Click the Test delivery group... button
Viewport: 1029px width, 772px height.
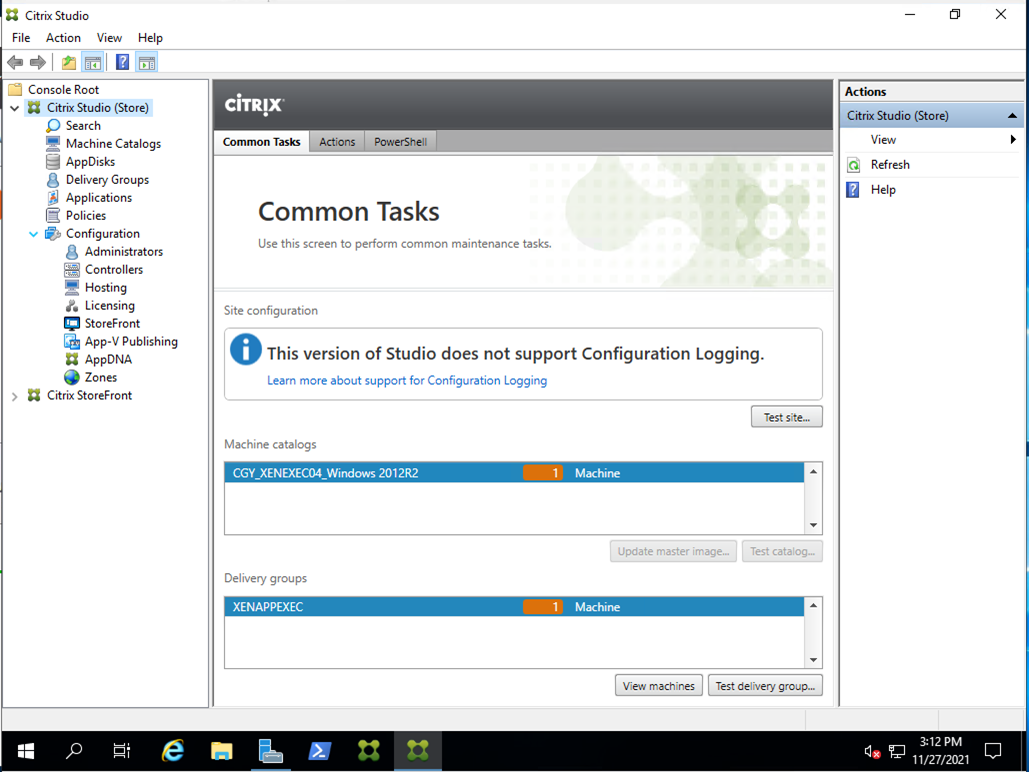[x=765, y=686]
